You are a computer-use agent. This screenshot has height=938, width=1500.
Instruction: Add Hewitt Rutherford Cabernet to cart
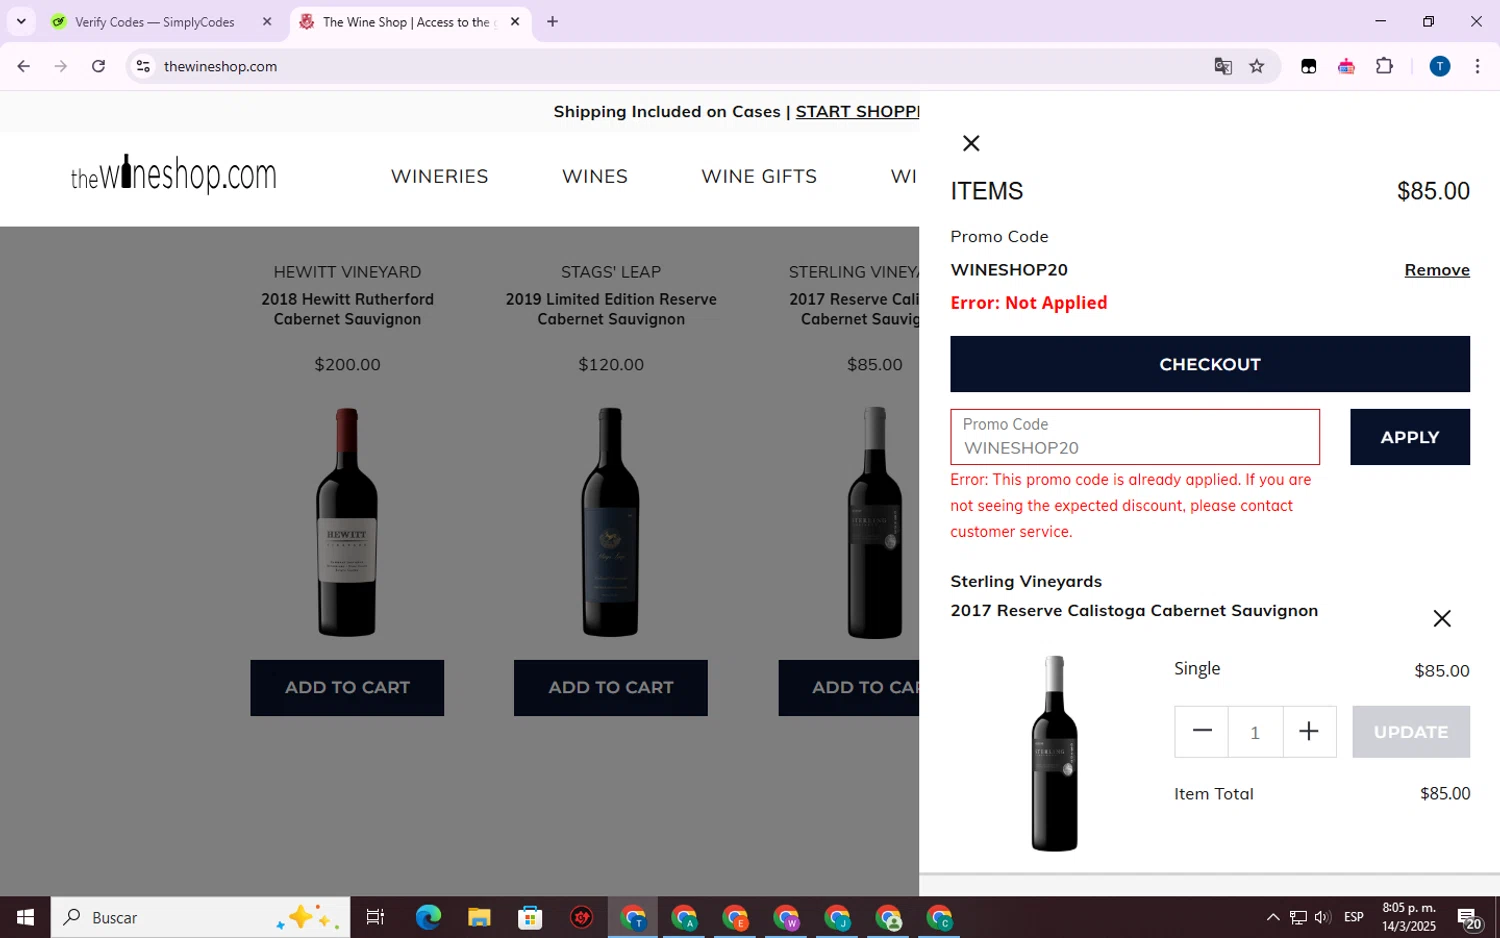point(347,688)
